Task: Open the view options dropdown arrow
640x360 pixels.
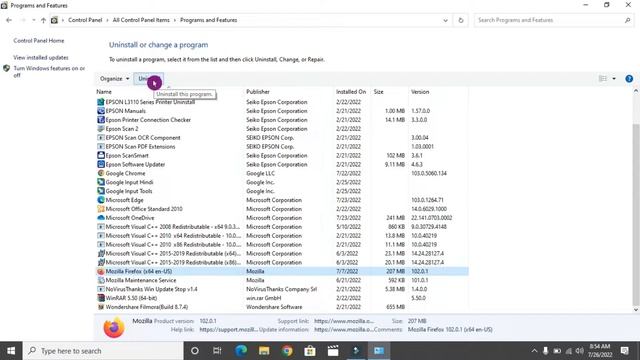Action: coord(614,79)
